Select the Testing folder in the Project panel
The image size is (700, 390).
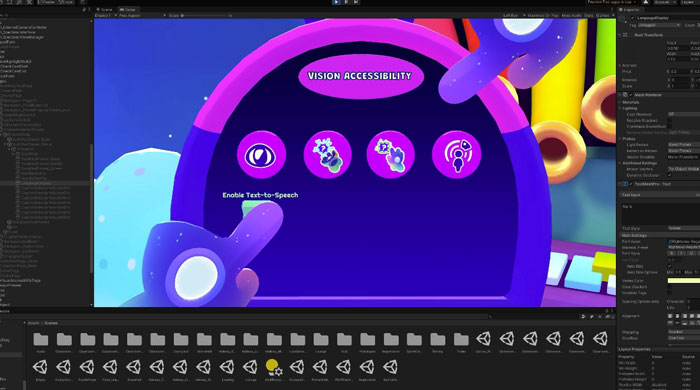[438, 343]
